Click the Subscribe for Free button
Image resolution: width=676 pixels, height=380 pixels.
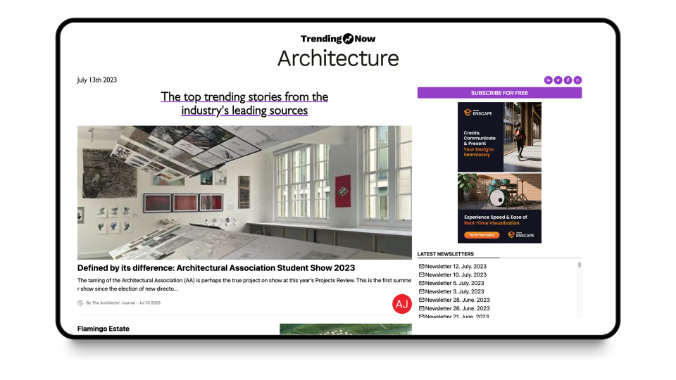[499, 93]
